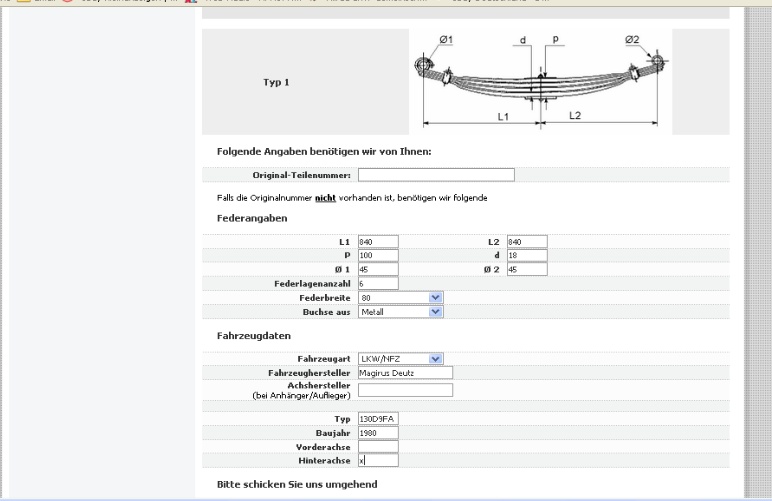The image size is (772, 501).
Task: Click the empty Vorderachse field
Action: pos(378,447)
